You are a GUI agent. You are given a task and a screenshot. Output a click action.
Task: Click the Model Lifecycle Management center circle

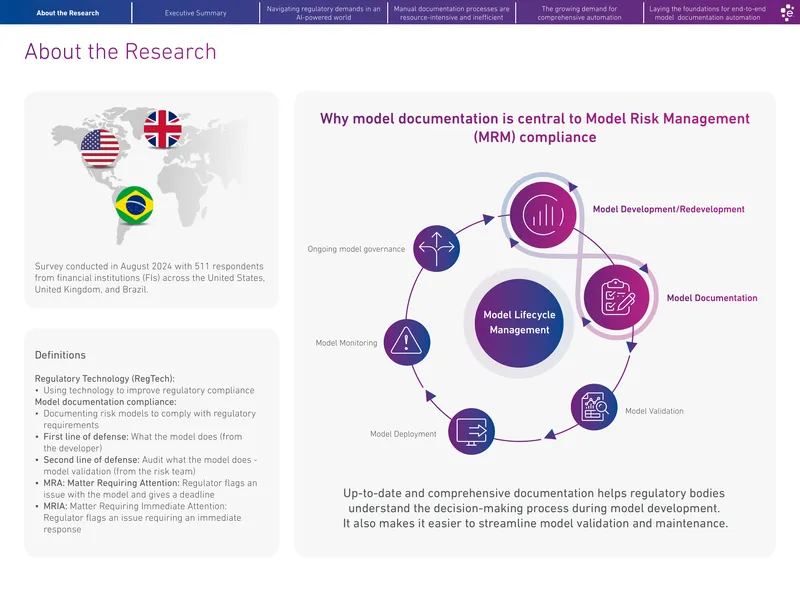[x=519, y=323]
